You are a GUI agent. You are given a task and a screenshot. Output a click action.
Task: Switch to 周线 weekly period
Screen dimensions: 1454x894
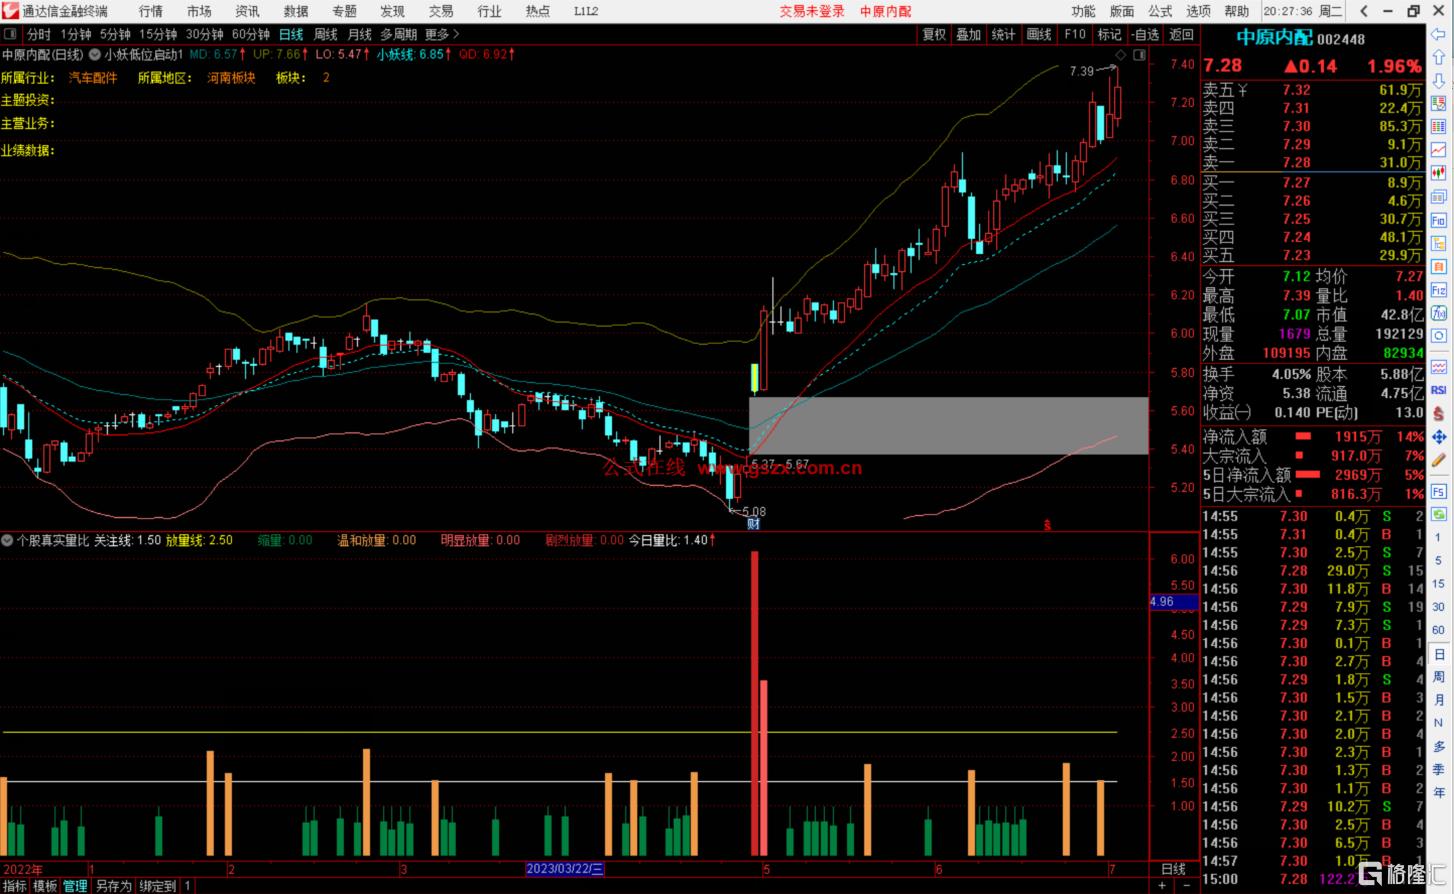326,34
